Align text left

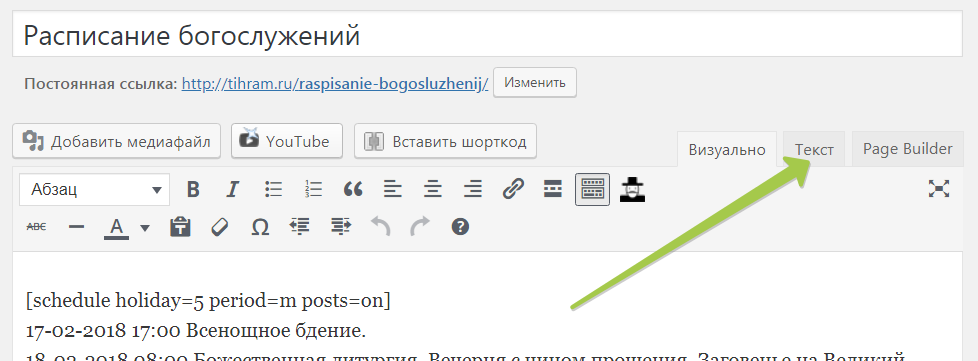click(392, 189)
